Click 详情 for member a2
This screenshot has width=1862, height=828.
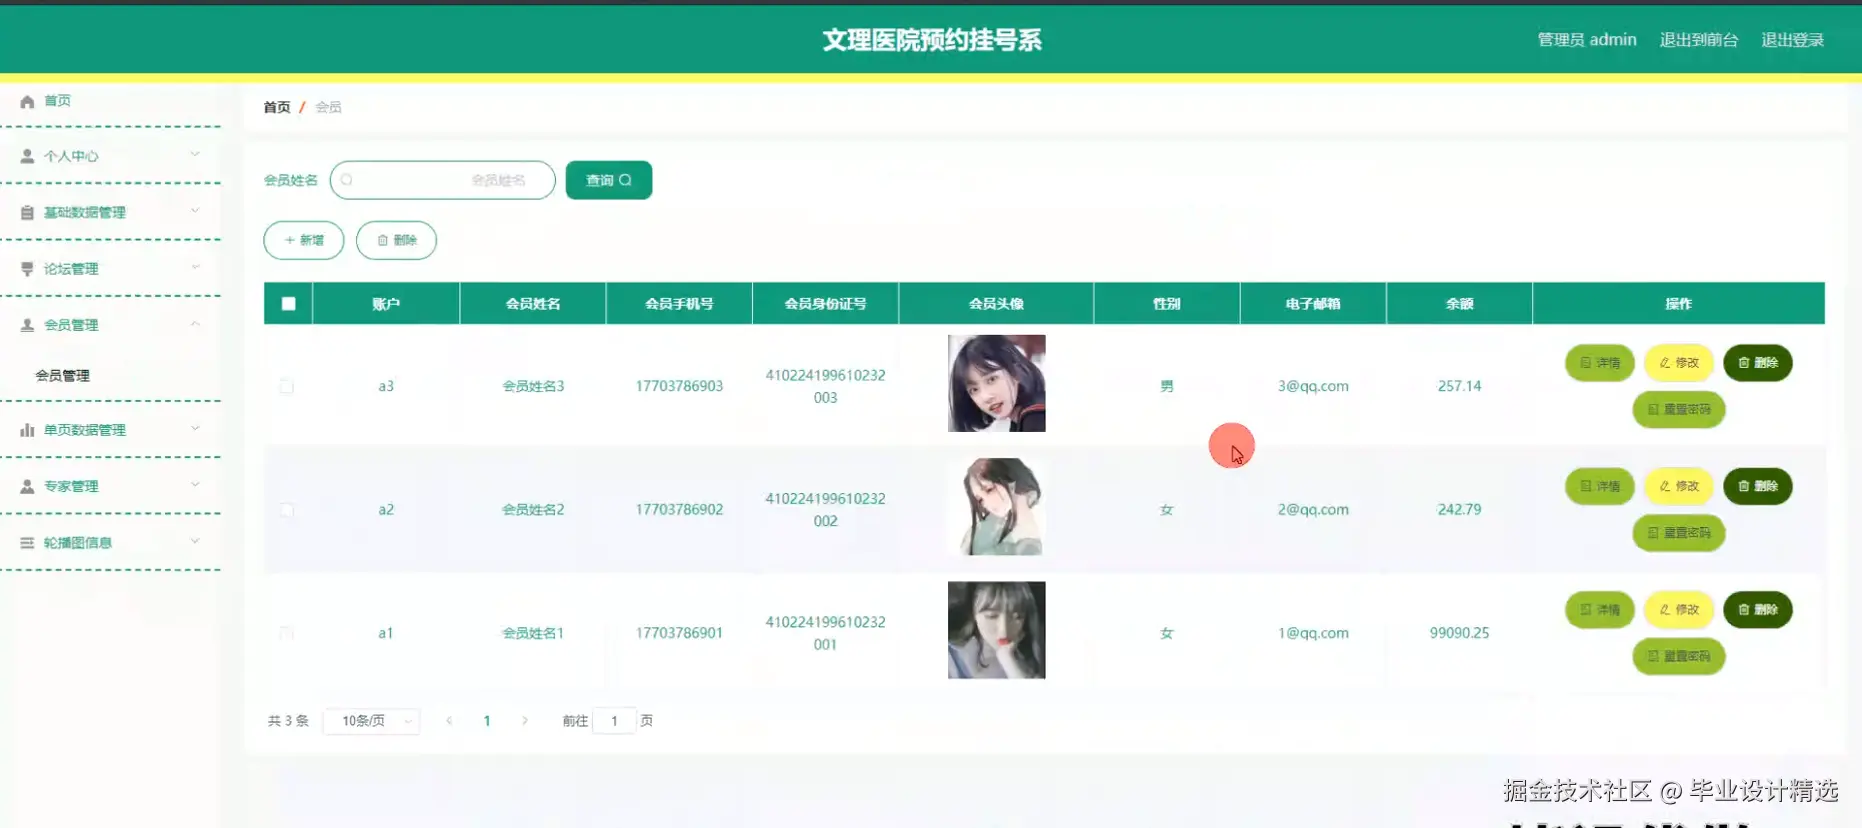pyautogui.click(x=1600, y=486)
